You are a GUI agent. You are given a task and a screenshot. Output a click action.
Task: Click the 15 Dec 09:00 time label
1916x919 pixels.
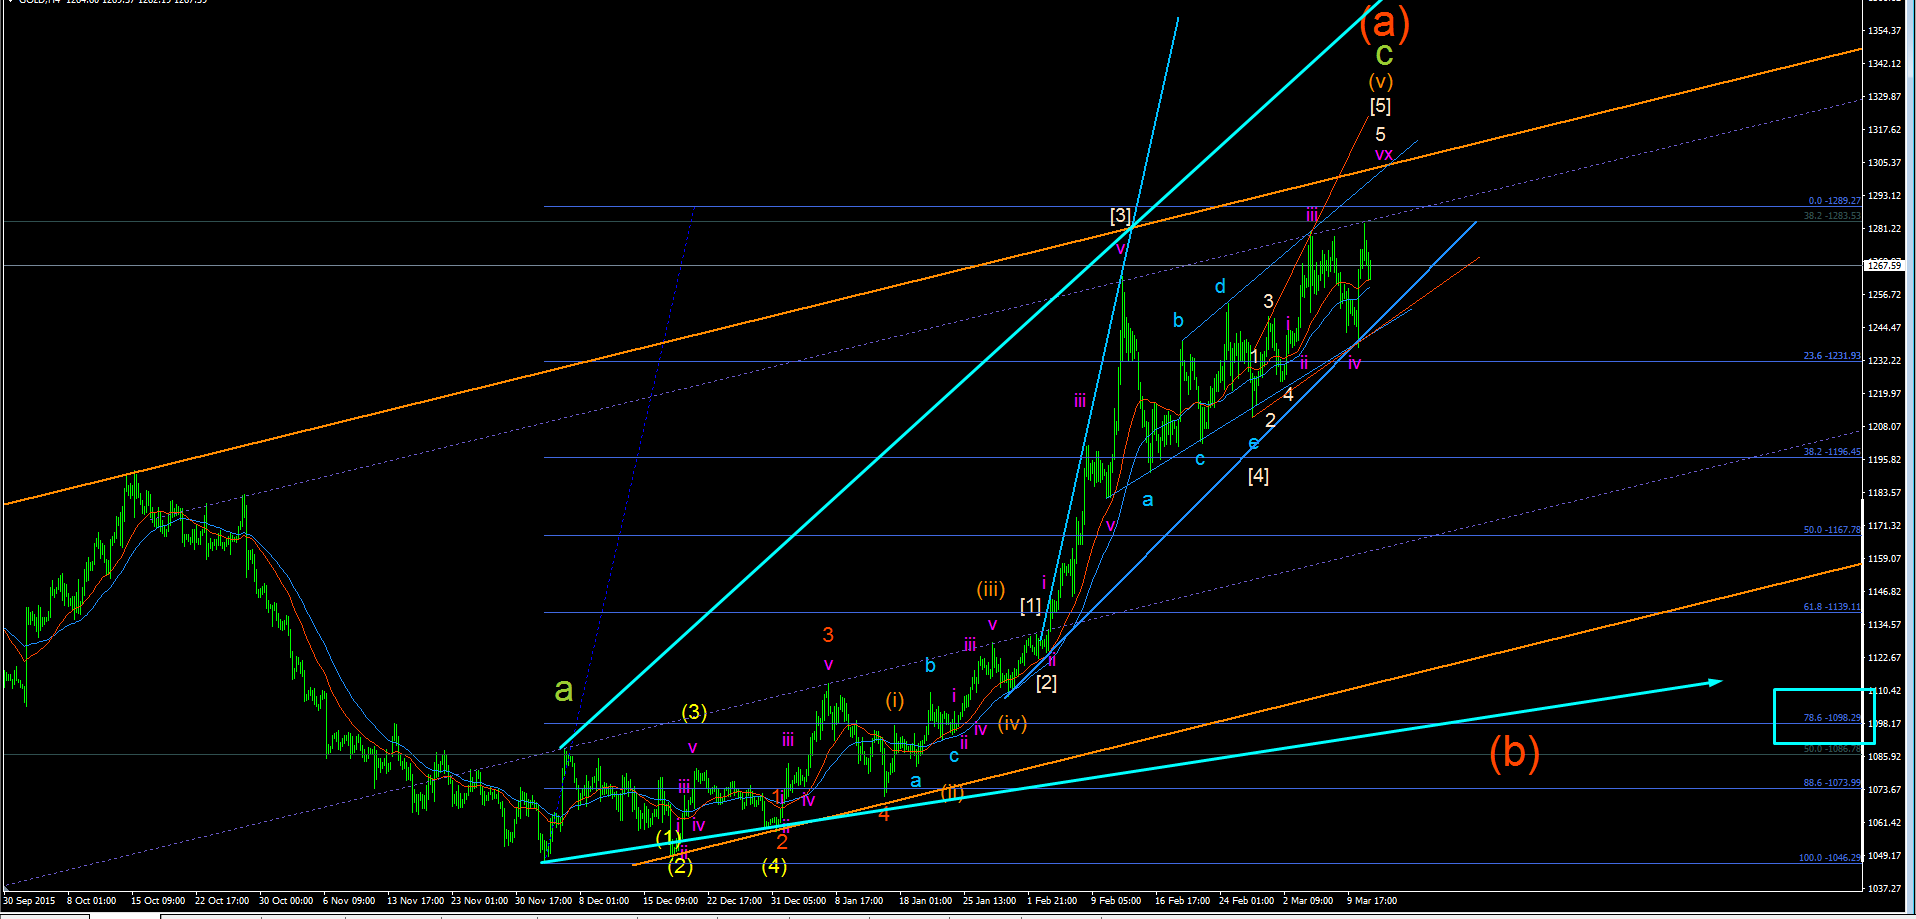[x=671, y=901]
